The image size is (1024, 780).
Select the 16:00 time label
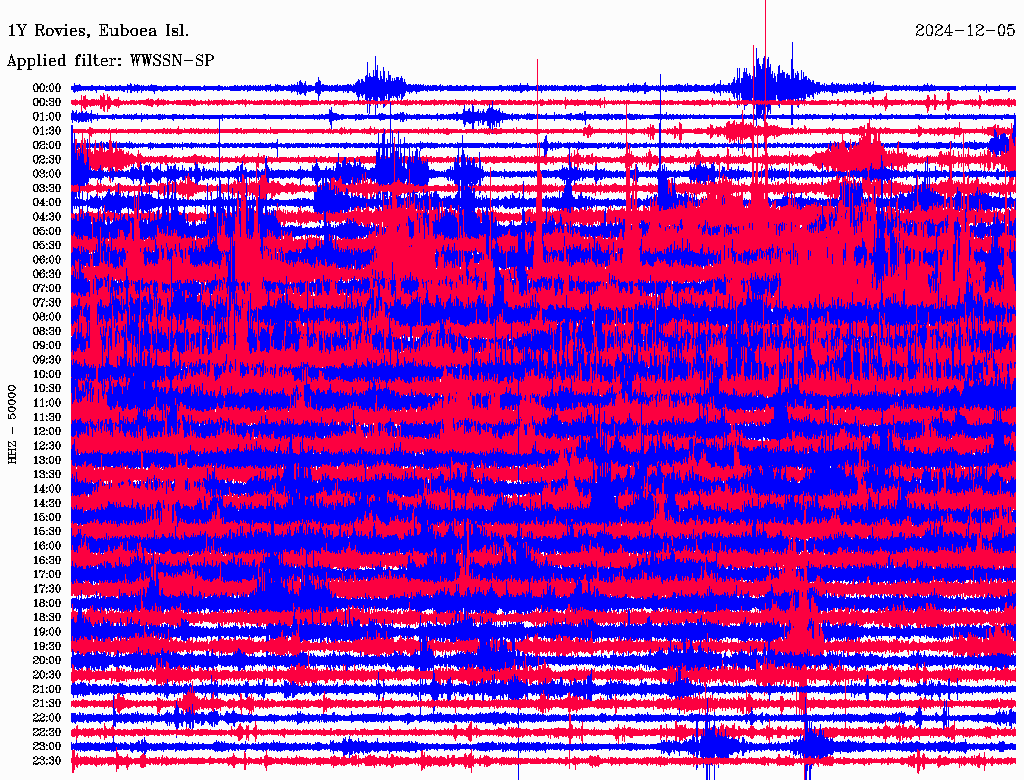pos(47,545)
